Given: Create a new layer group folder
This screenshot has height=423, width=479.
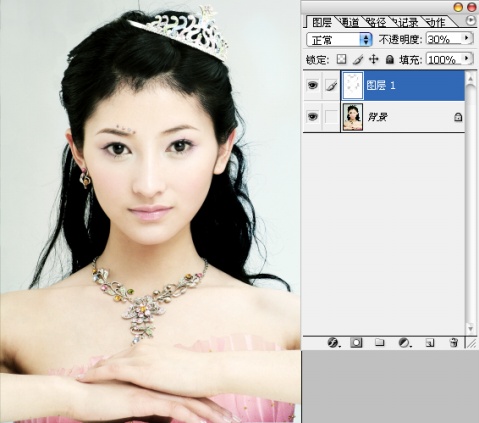Looking at the screenshot, I should (x=379, y=342).
